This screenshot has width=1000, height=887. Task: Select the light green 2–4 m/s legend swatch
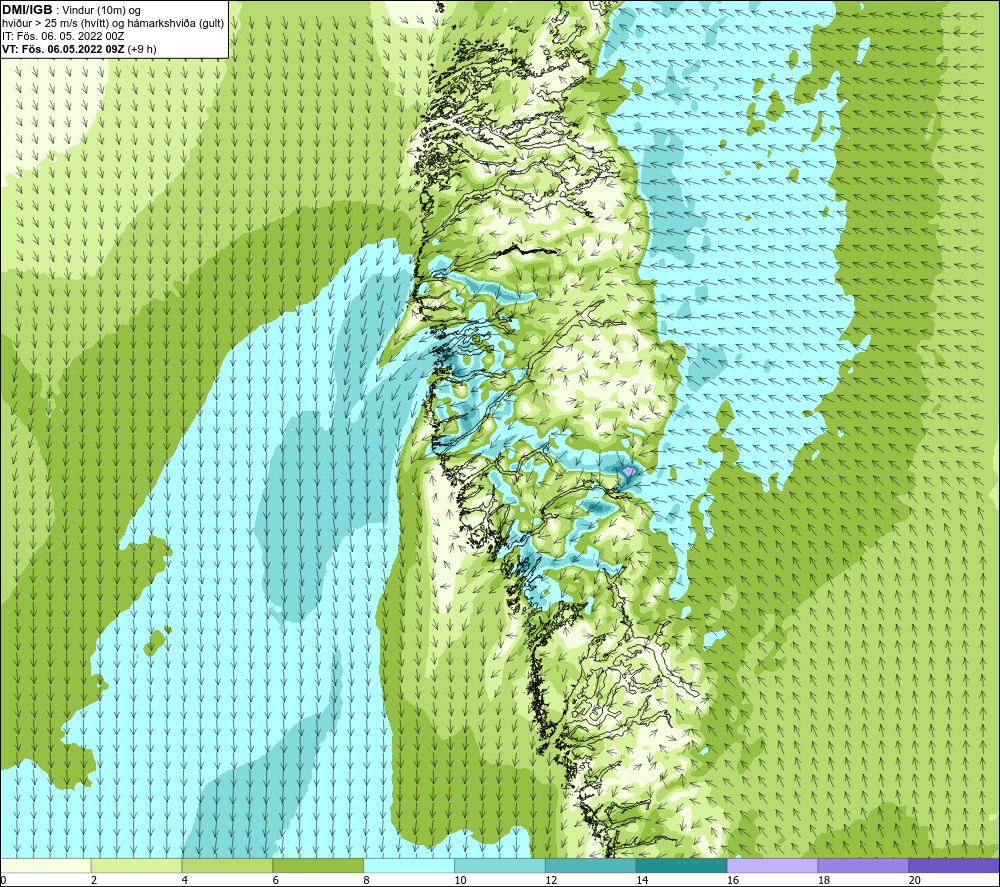point(136,865)
